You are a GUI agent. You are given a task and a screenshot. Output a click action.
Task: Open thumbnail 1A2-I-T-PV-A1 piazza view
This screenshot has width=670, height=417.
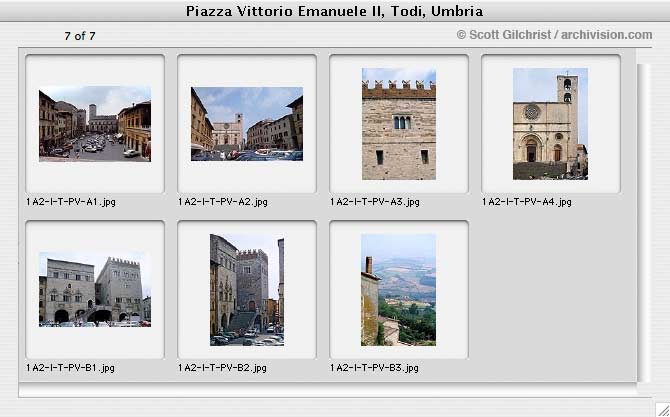point(95,124)
